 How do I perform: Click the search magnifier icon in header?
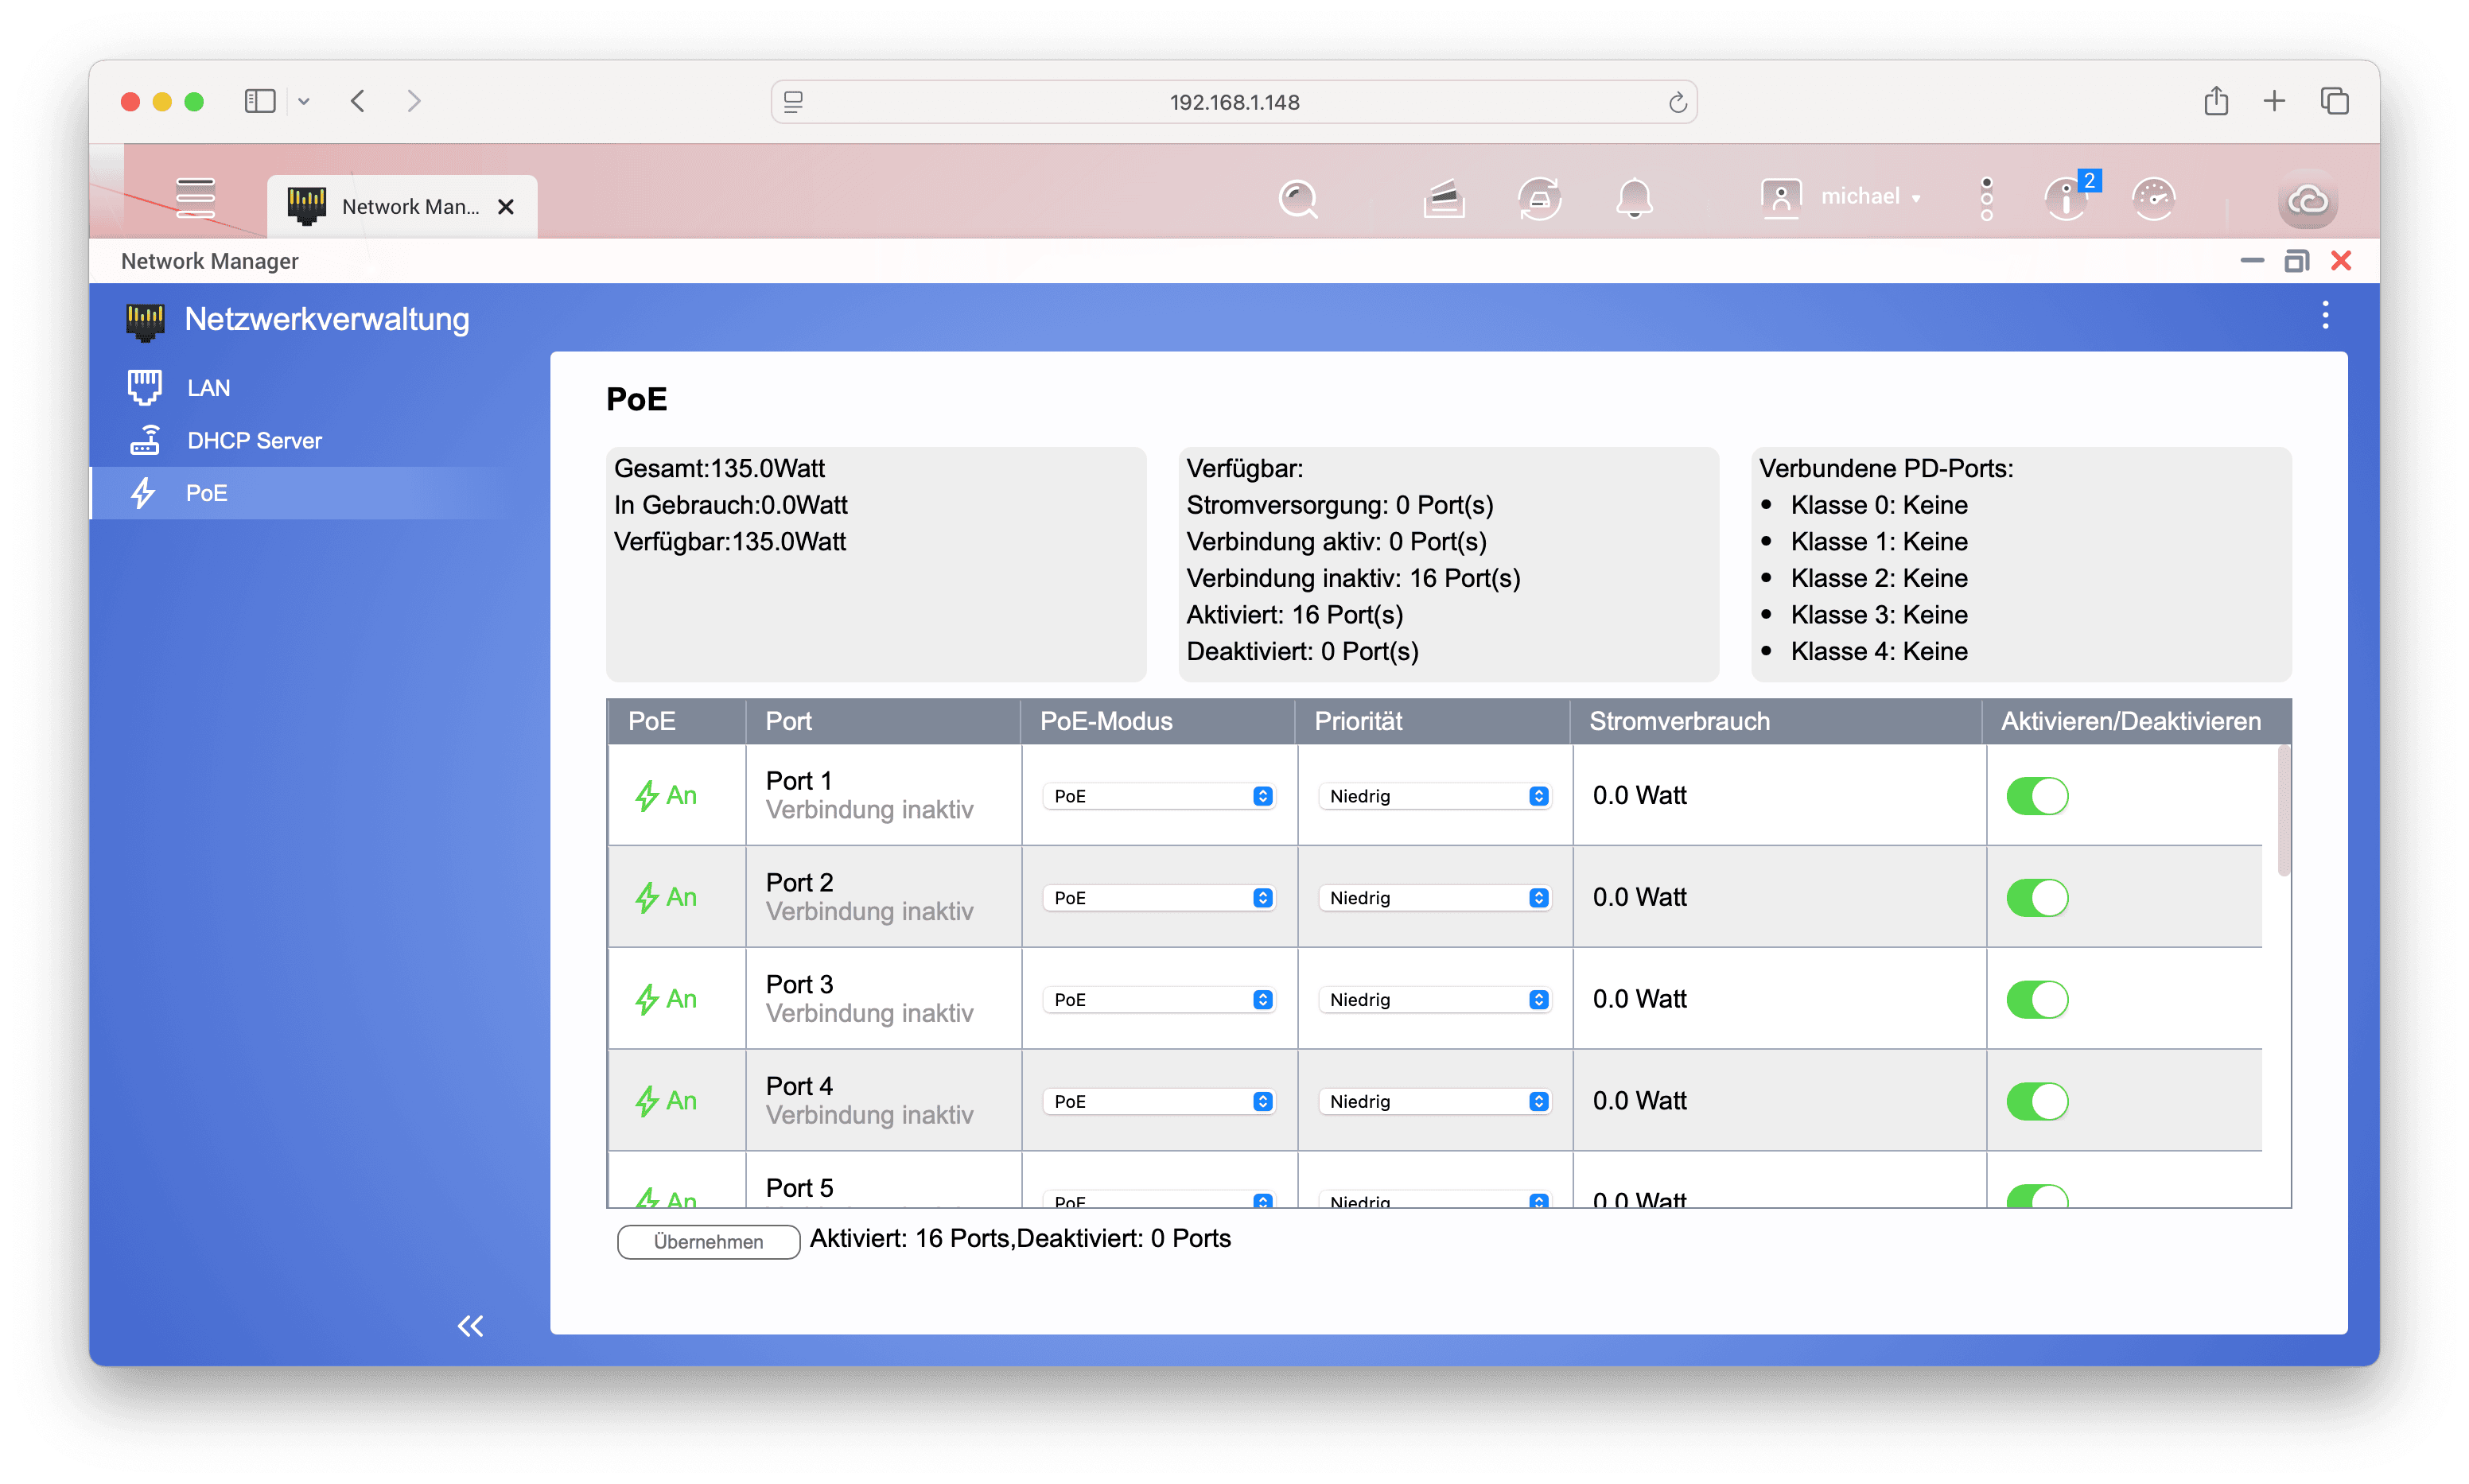point(1298,199)
